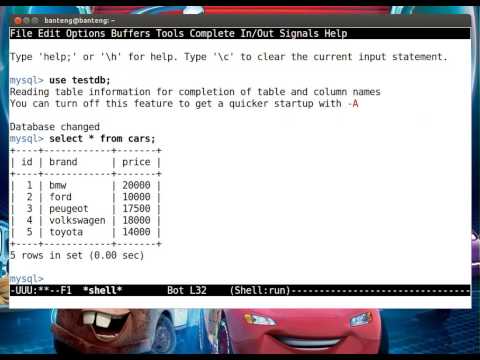
Task: Click the minibuffer below the mode line
Action: (240, 302)
